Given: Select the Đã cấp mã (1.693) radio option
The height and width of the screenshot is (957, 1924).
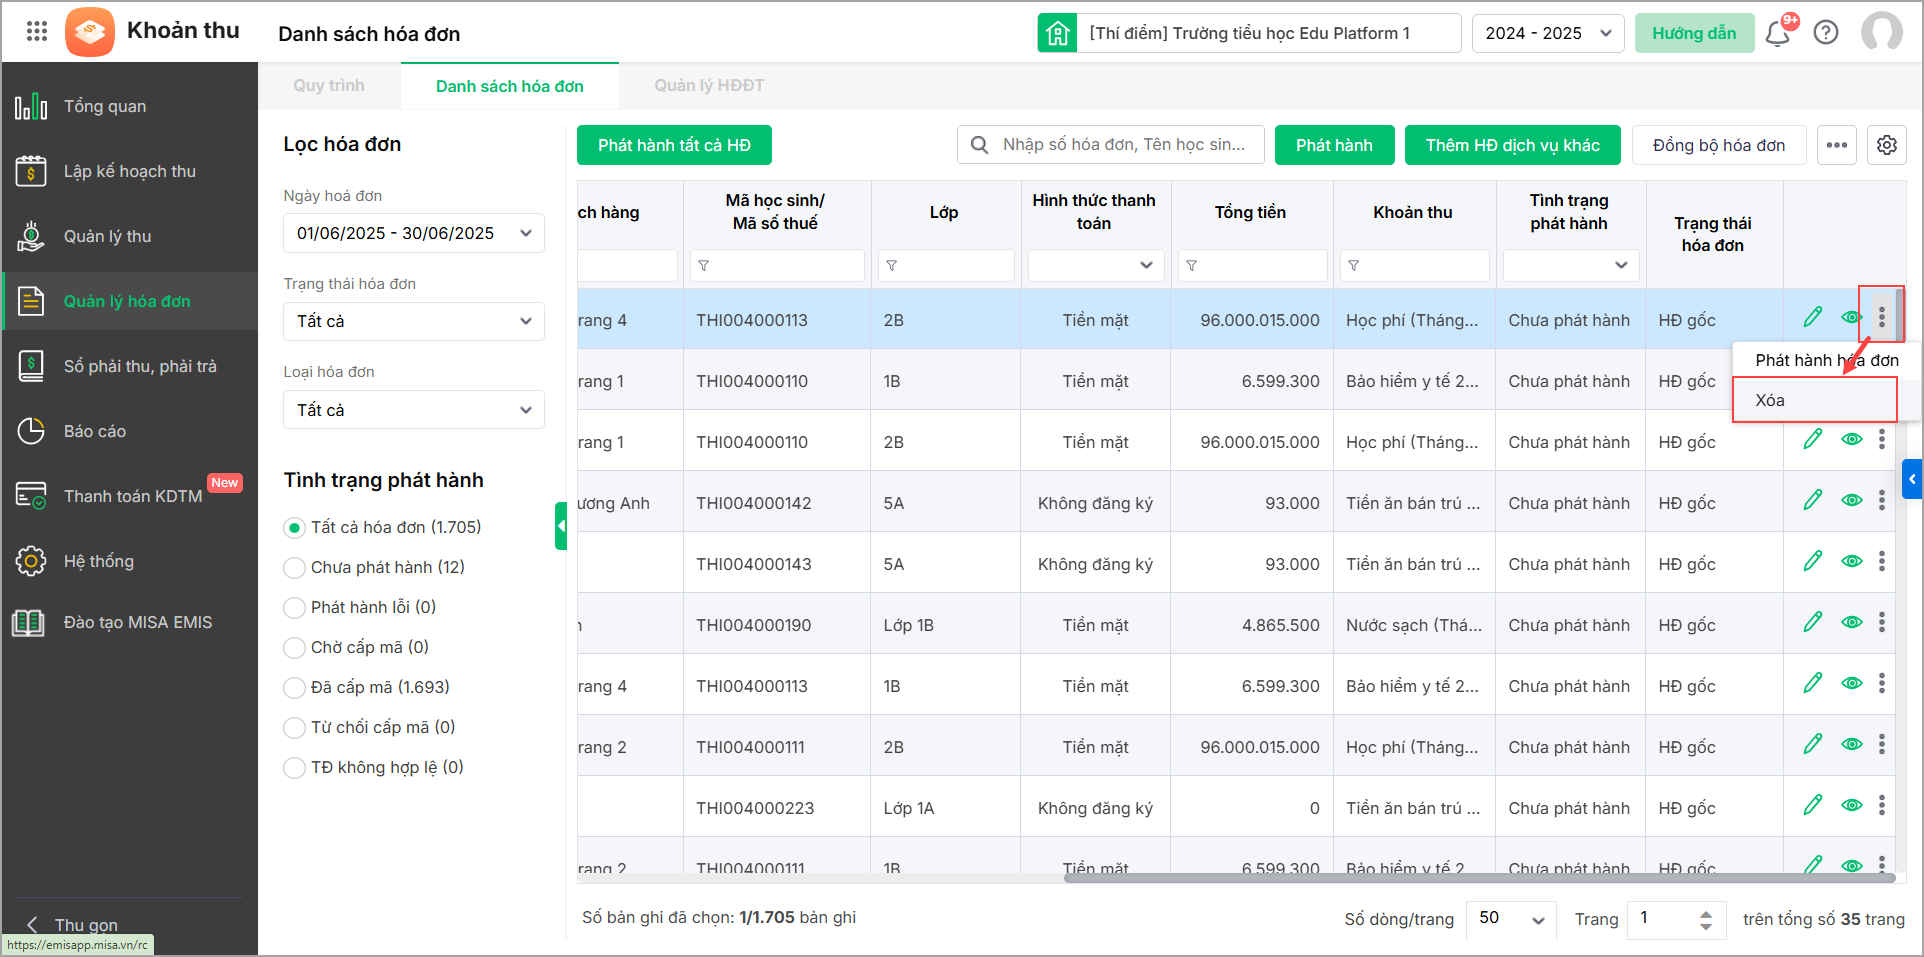Looking at the screenshot, I should pos(295,688).
